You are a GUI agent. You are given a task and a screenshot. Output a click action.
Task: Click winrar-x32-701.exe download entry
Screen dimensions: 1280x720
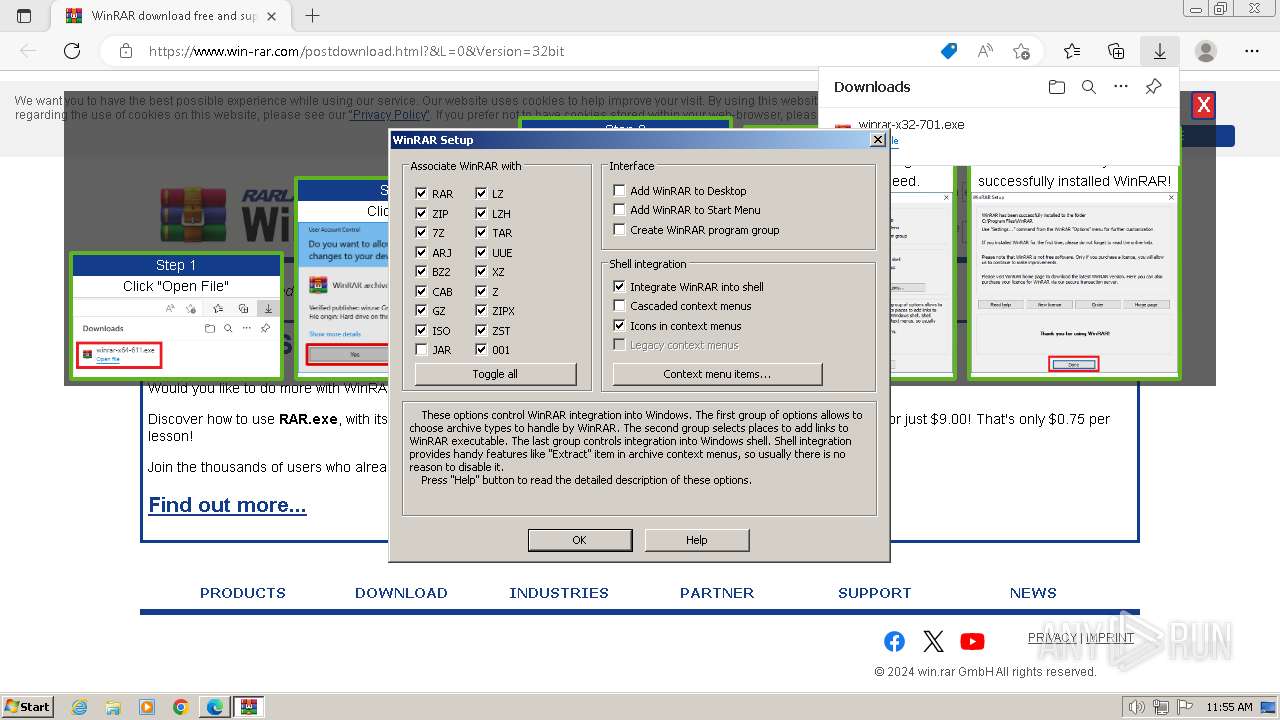[911, 125]
